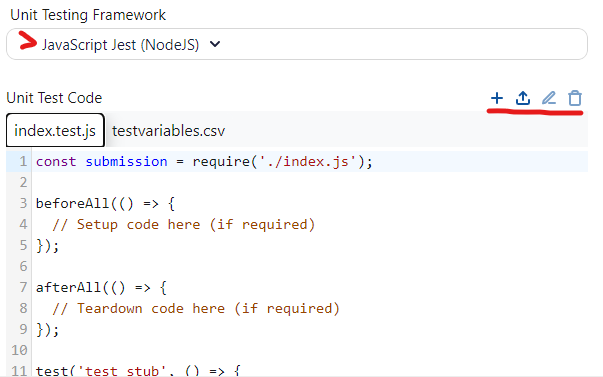Add a new unit test file

click(497, 98)
